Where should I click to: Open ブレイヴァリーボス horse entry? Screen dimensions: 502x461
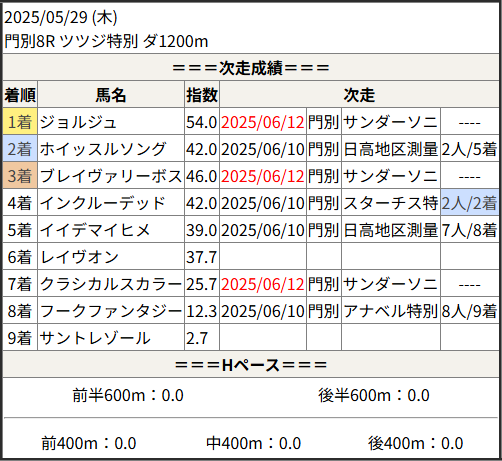click(x=111, y=176)
